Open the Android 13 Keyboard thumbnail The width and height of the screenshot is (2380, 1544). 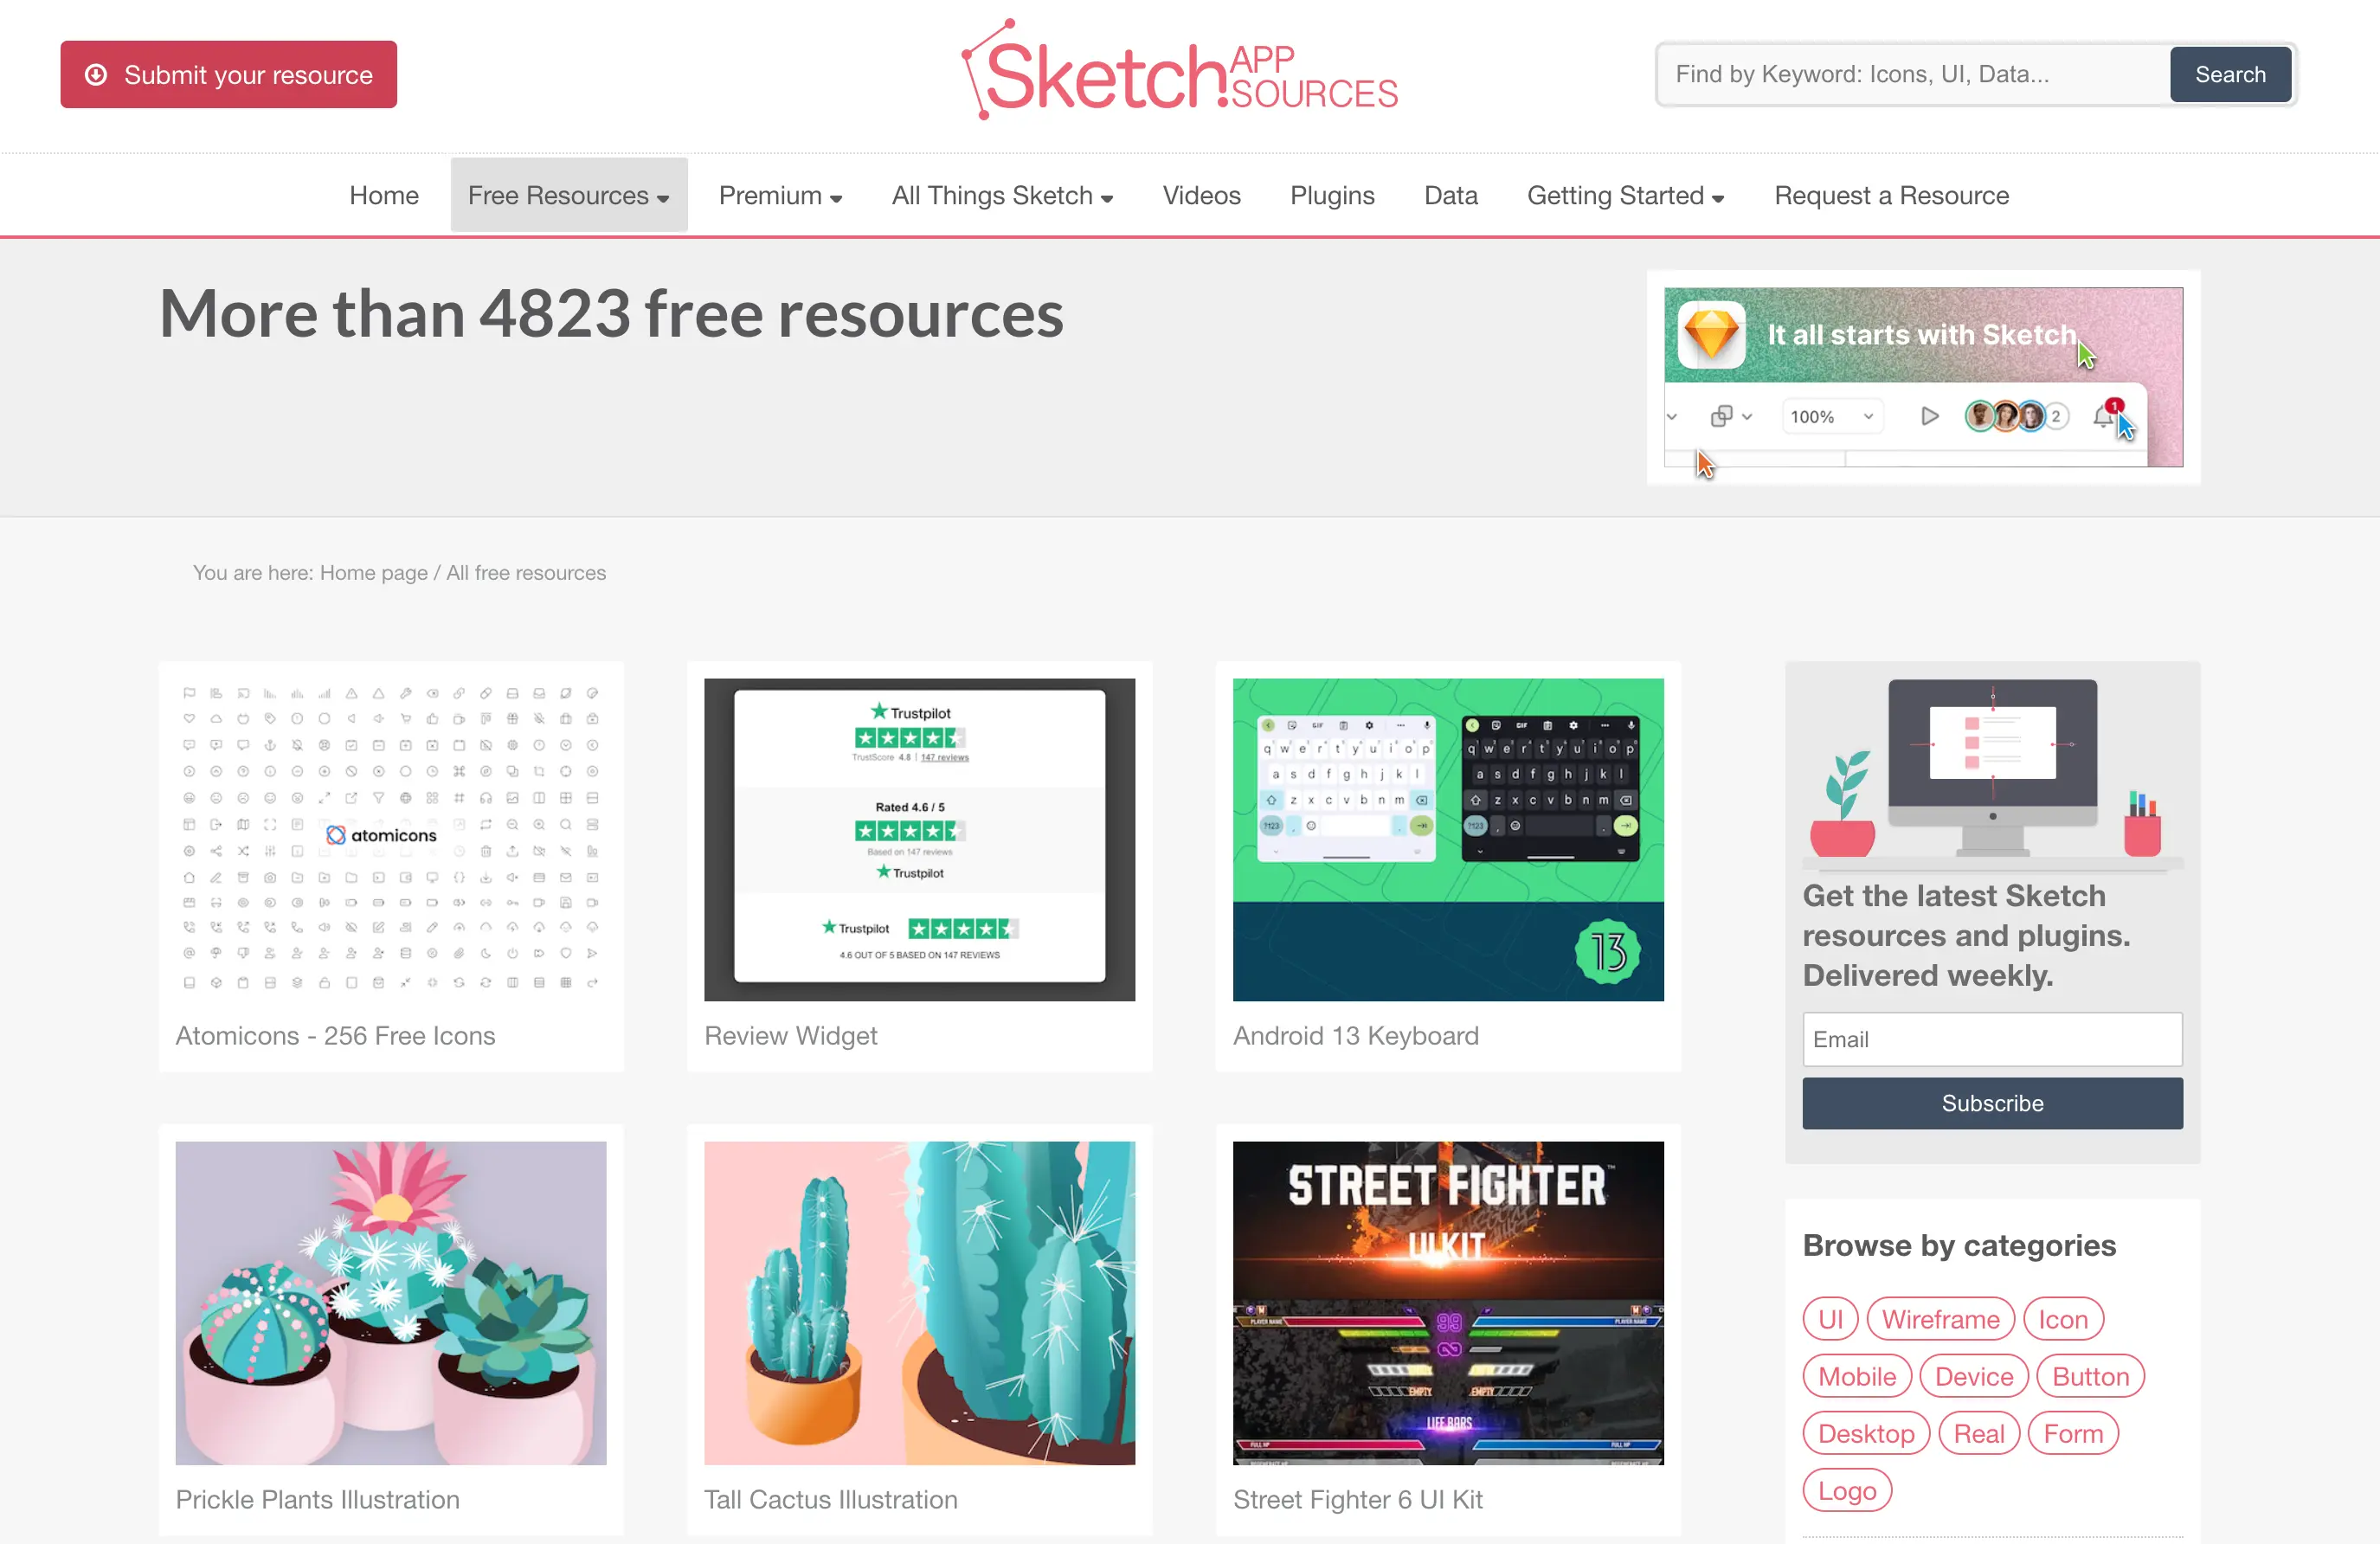tap(1448, 839)
